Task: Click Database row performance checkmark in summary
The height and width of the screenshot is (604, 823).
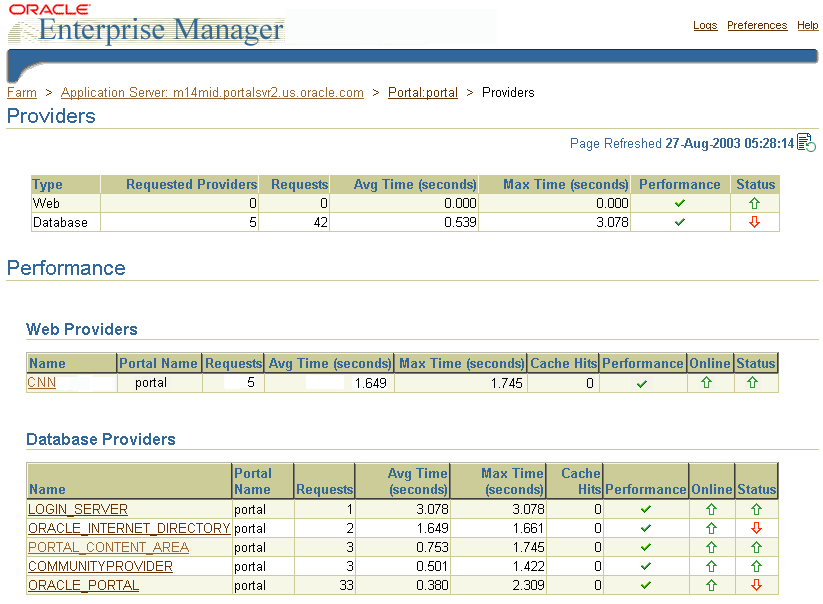Action: tap(680, 222)
